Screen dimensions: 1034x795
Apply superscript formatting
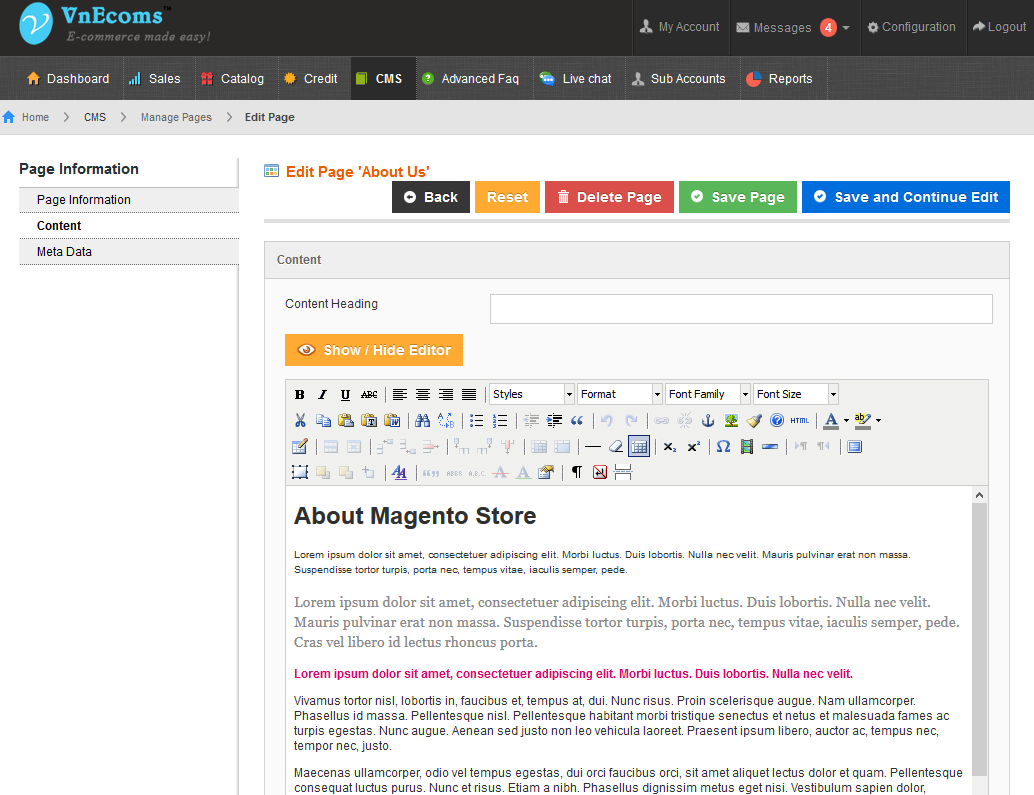coord(693,446)
